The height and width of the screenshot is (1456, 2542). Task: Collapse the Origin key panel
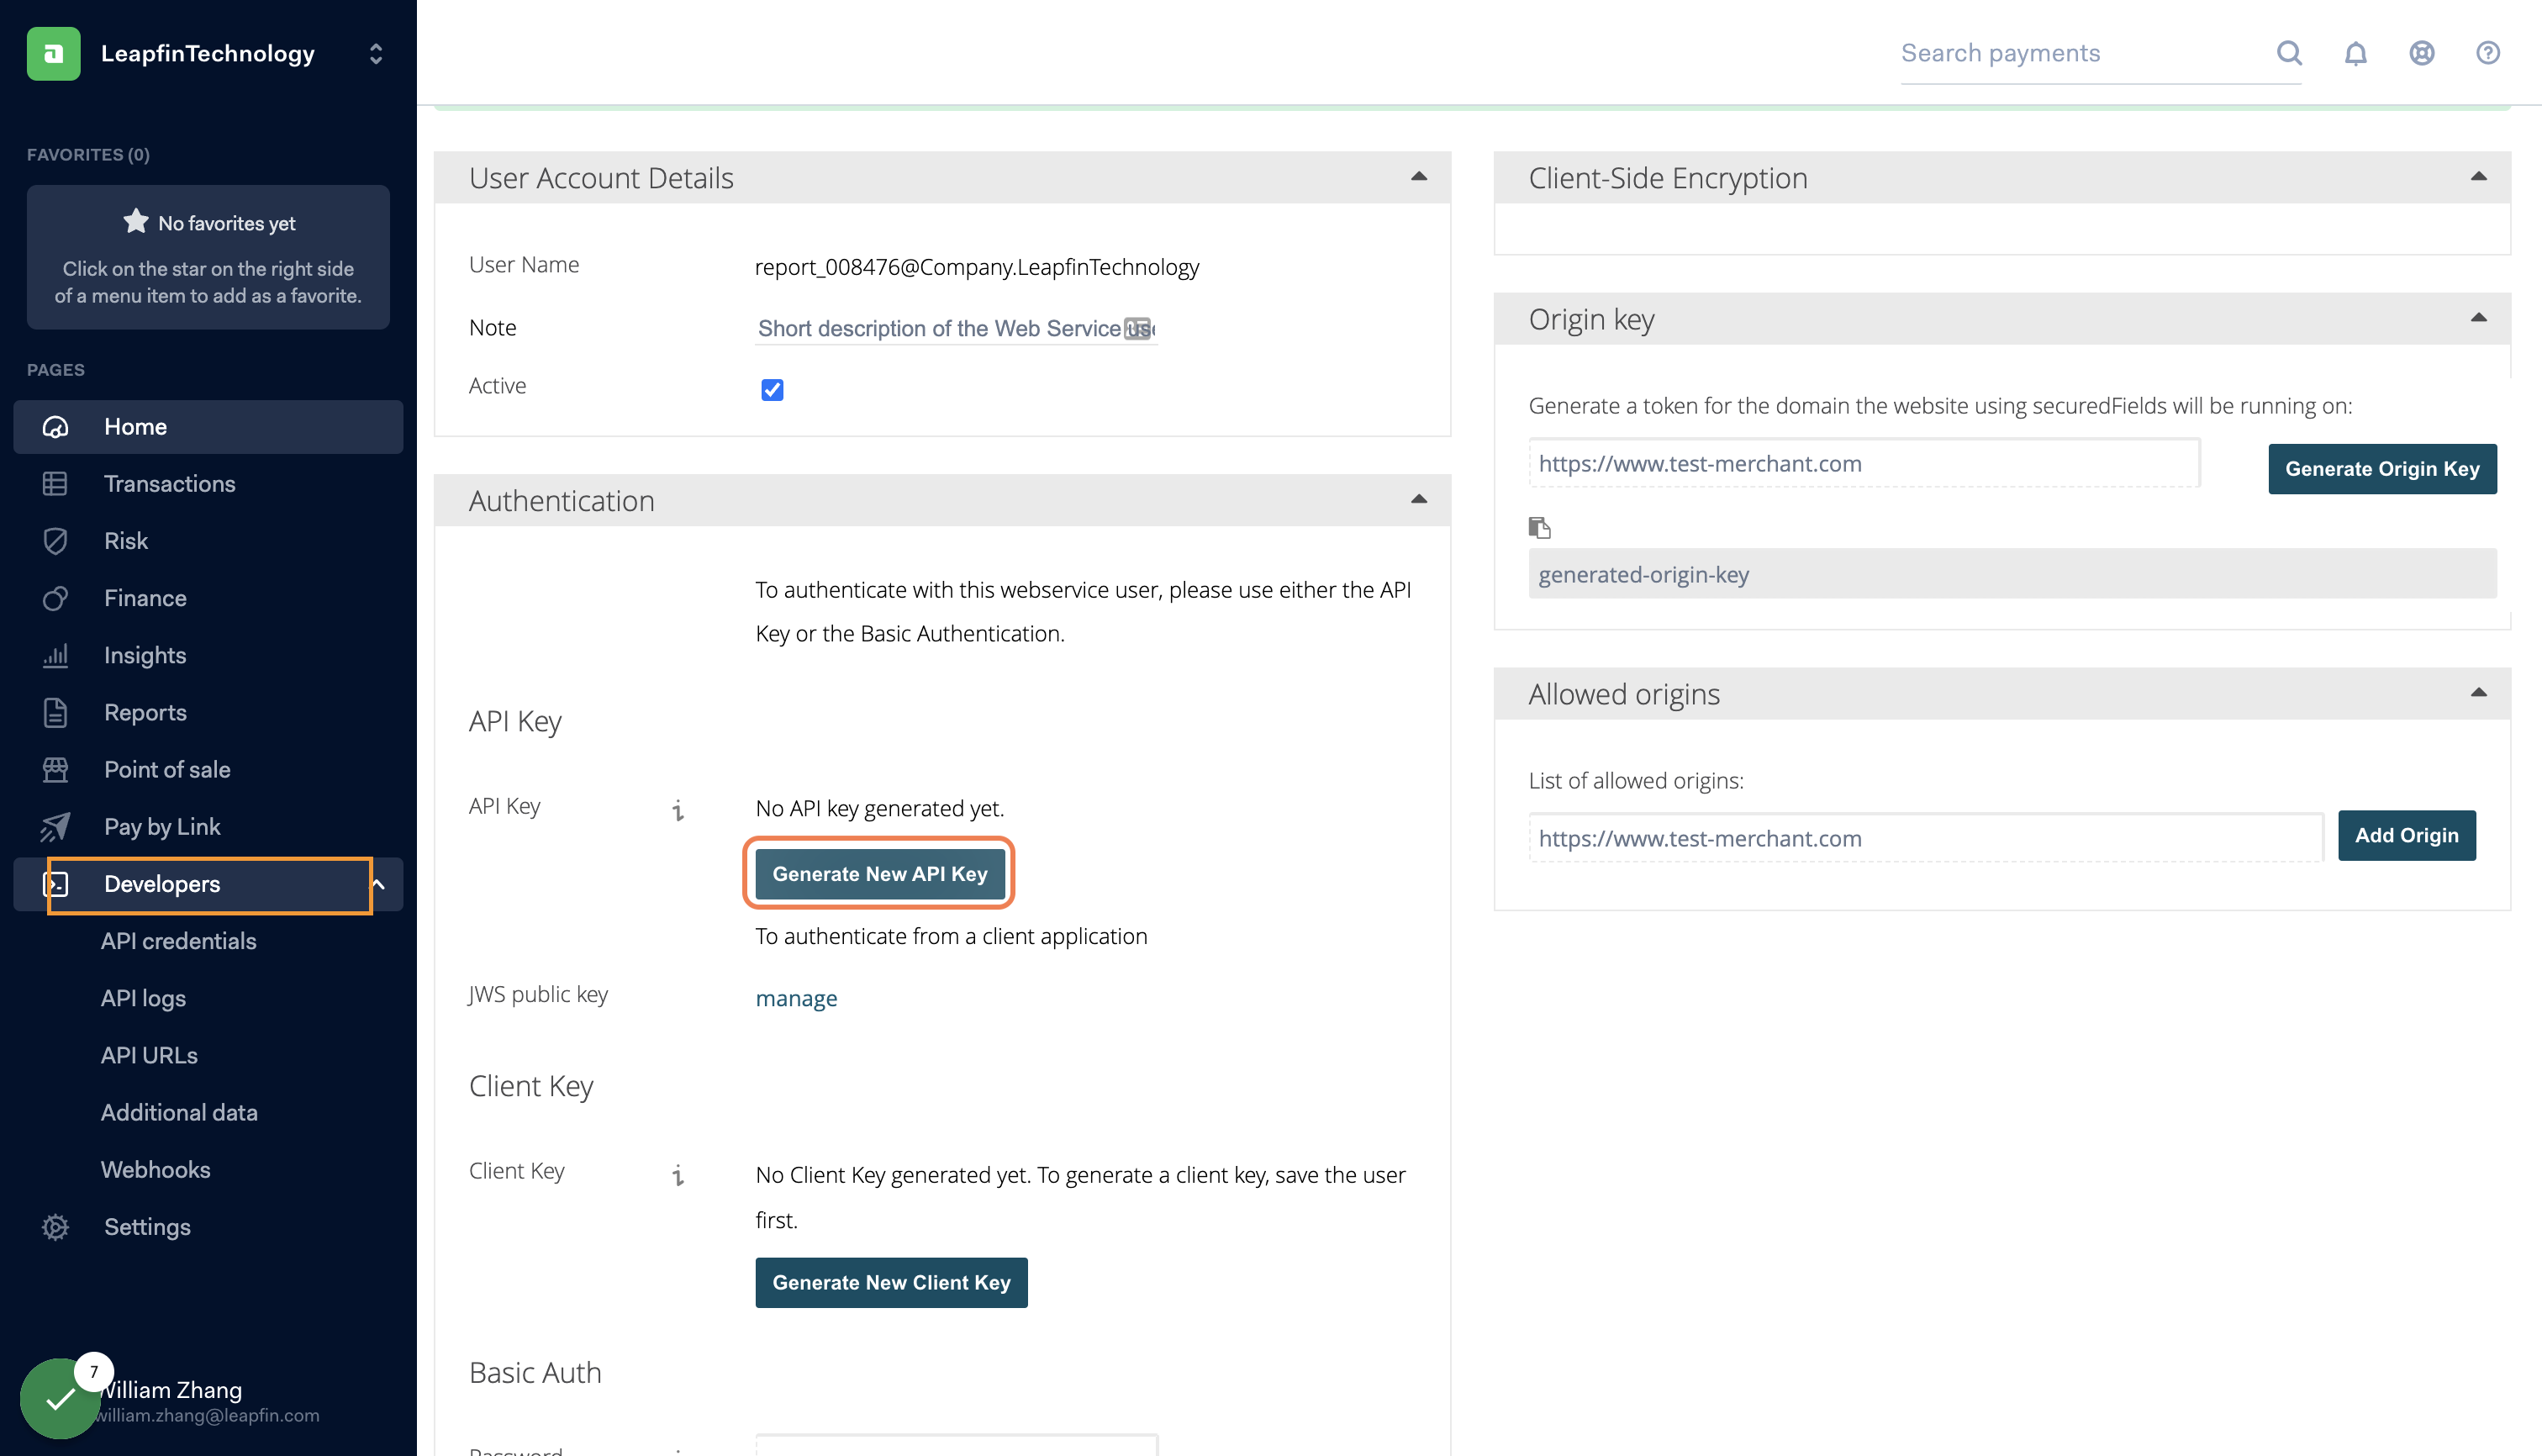click(2478, 318)
